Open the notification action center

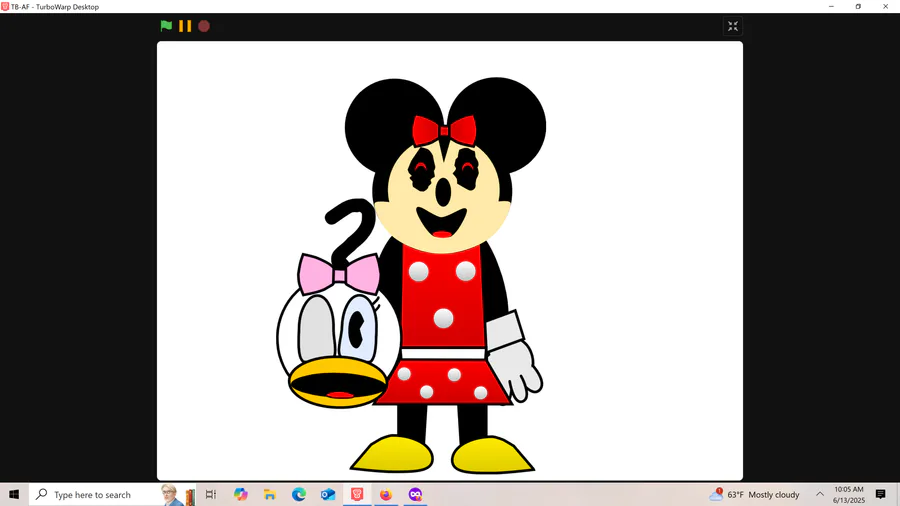pyautogui.click(x=880, y=494)
